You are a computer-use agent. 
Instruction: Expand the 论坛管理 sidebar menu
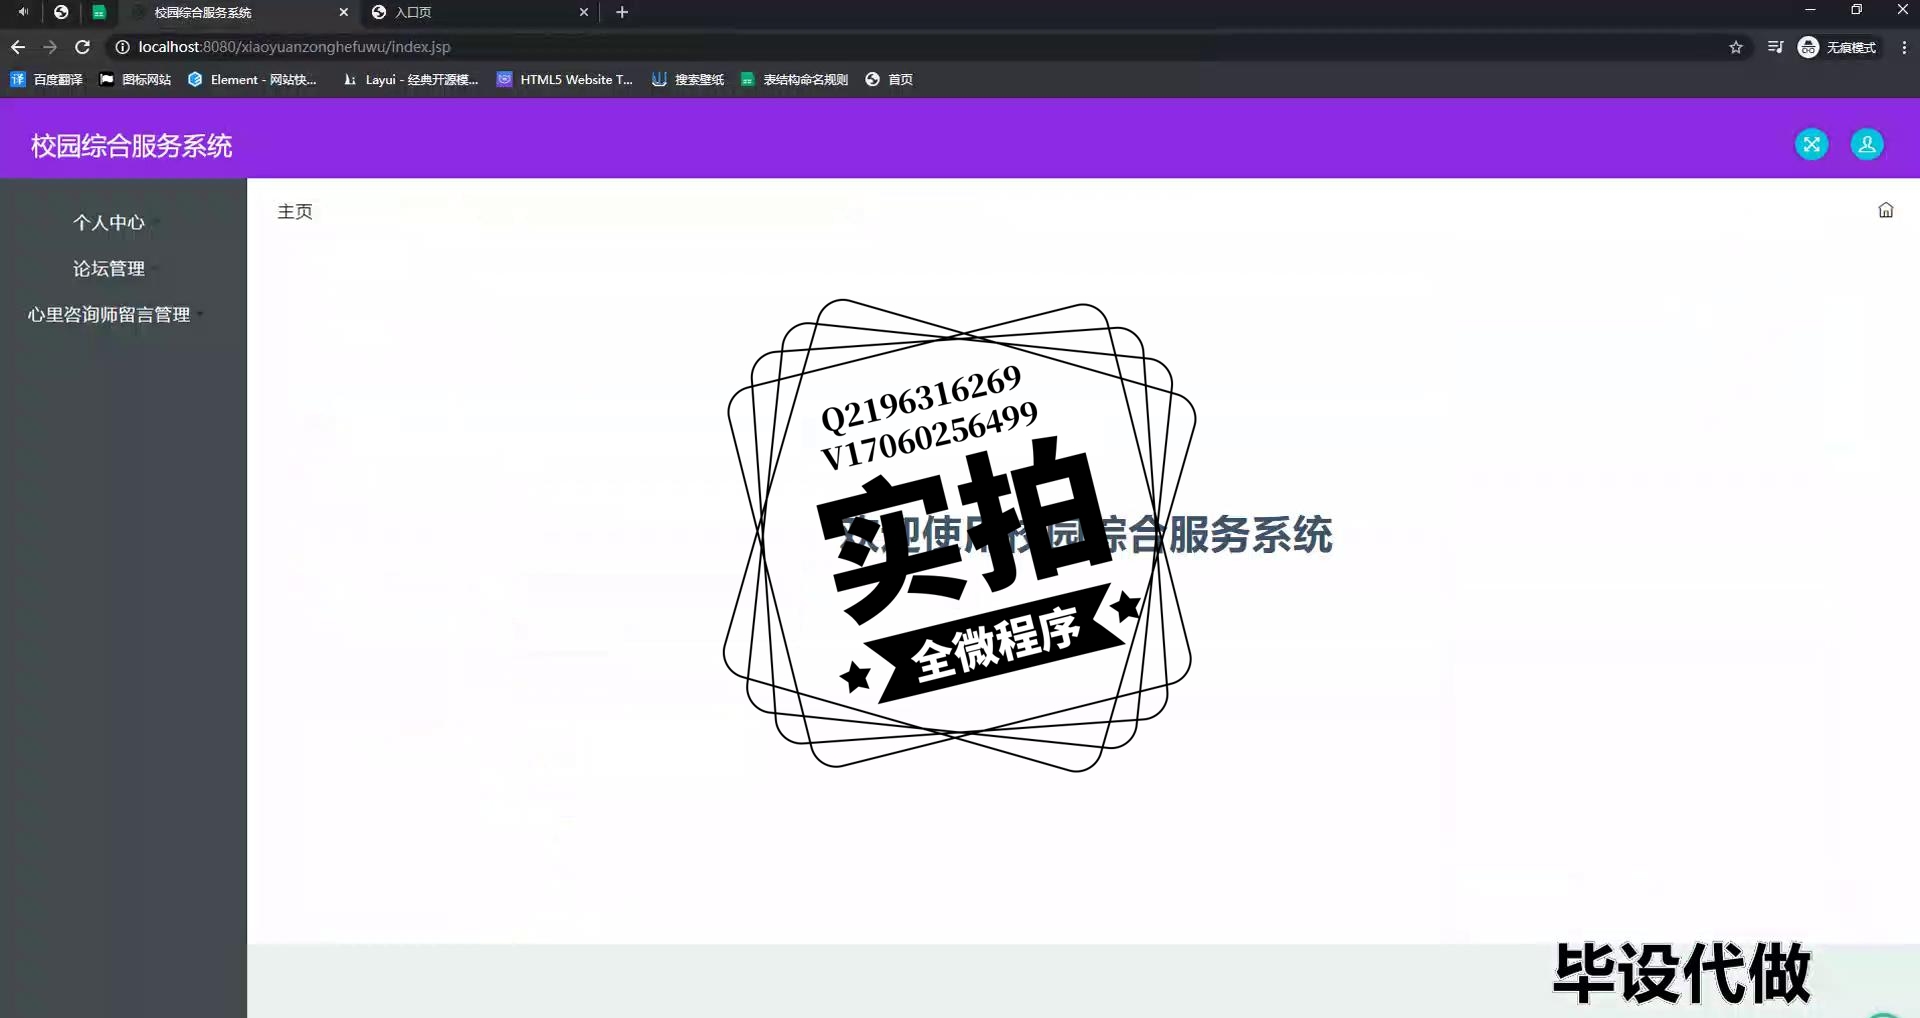[109, 269]
